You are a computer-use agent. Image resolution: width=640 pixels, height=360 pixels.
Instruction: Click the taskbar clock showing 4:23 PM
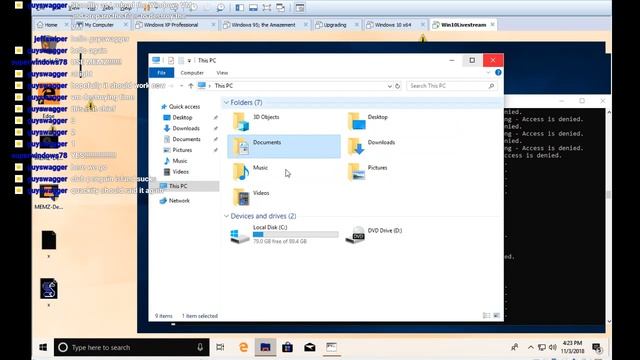click(x=572, y=347)
